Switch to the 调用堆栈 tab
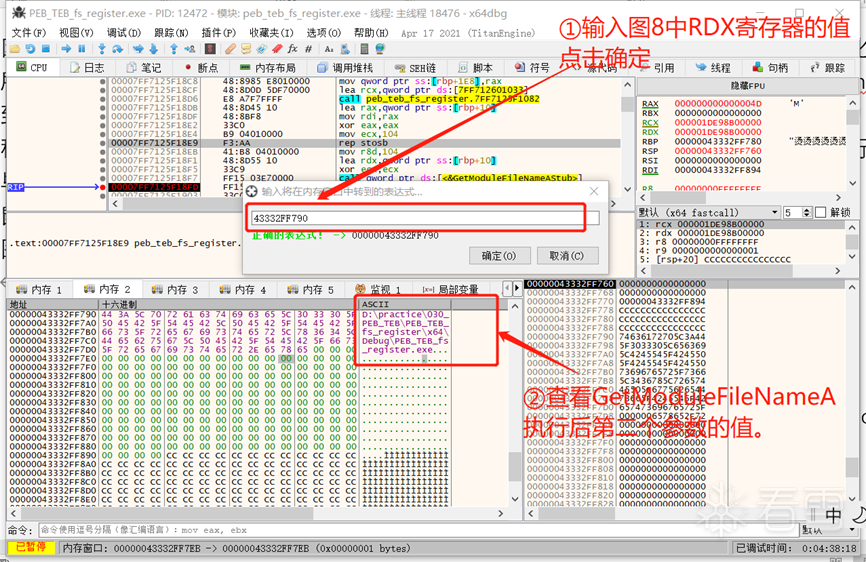Image resolution: width=866 pixels, height=562 pixels. (345, 67)
